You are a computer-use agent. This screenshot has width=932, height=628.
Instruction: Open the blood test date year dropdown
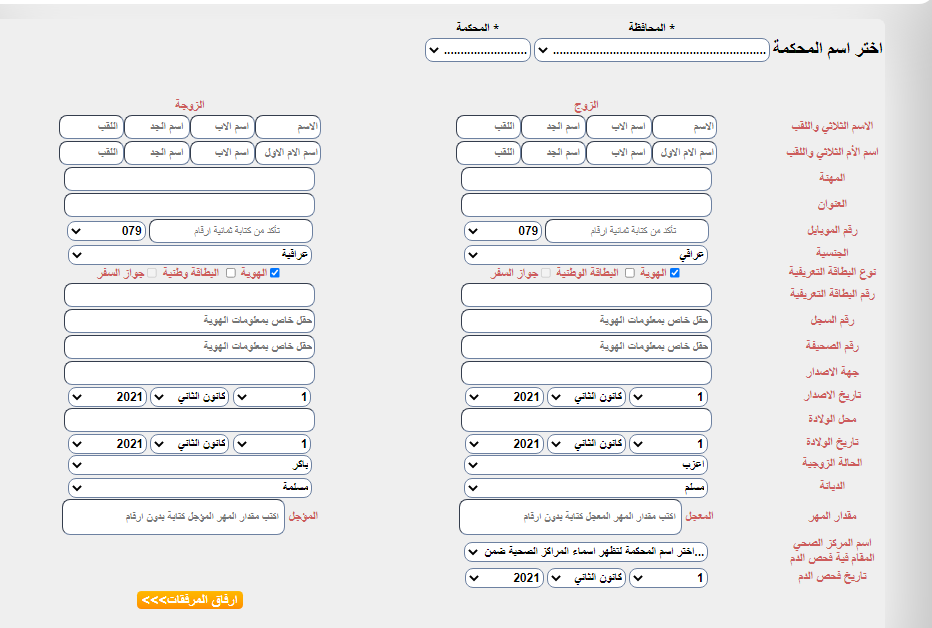click(x=504, y=578)
